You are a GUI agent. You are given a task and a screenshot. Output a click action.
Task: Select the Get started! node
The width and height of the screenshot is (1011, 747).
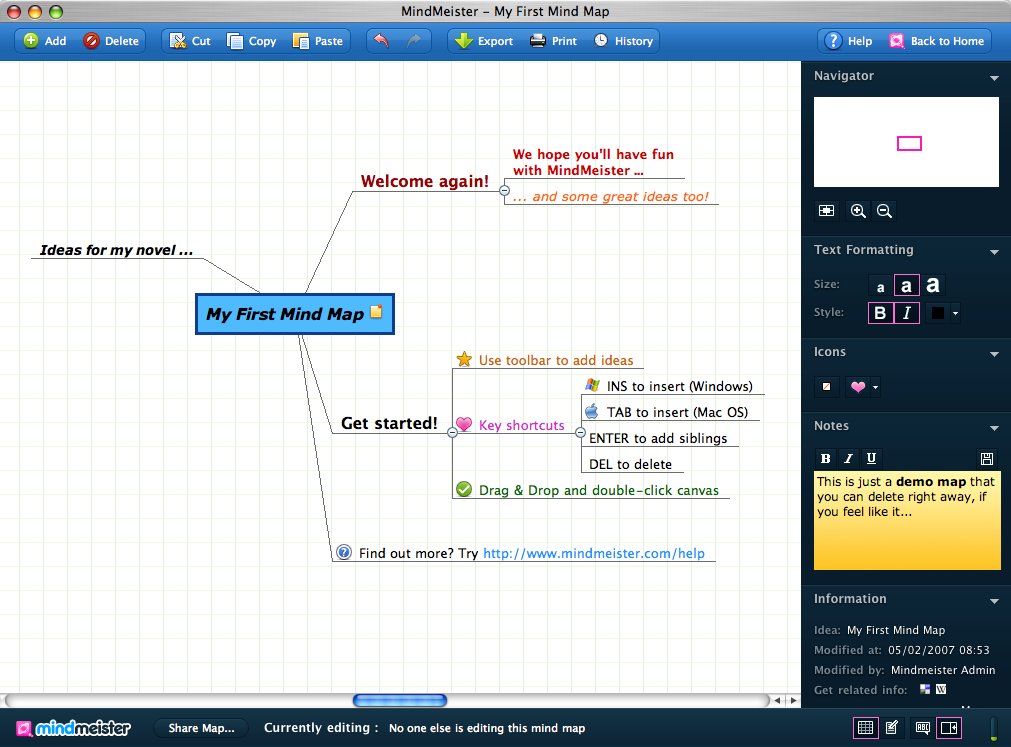(389, 423)
